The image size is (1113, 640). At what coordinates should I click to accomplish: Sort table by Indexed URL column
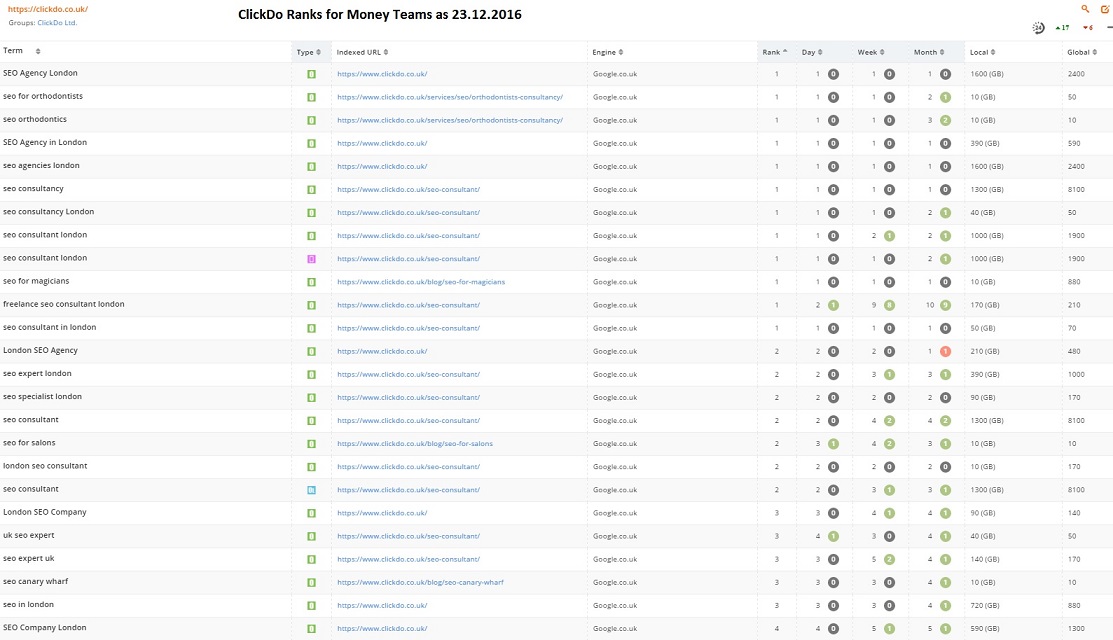click(362, 53)
